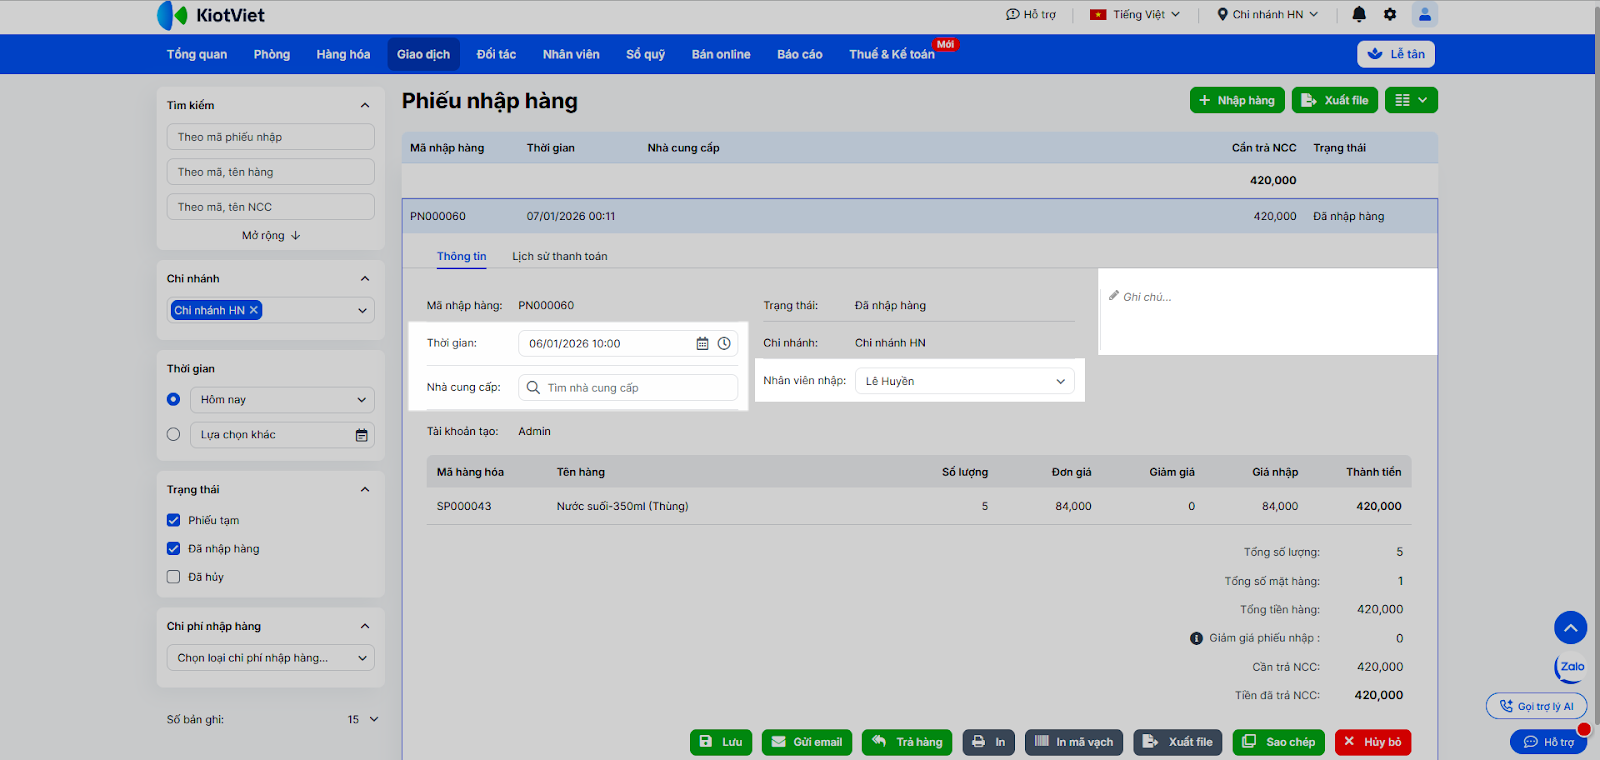Open the Chi nhánh HN branch selector at top
The image size is (1600, 760).
(1268, 15)
